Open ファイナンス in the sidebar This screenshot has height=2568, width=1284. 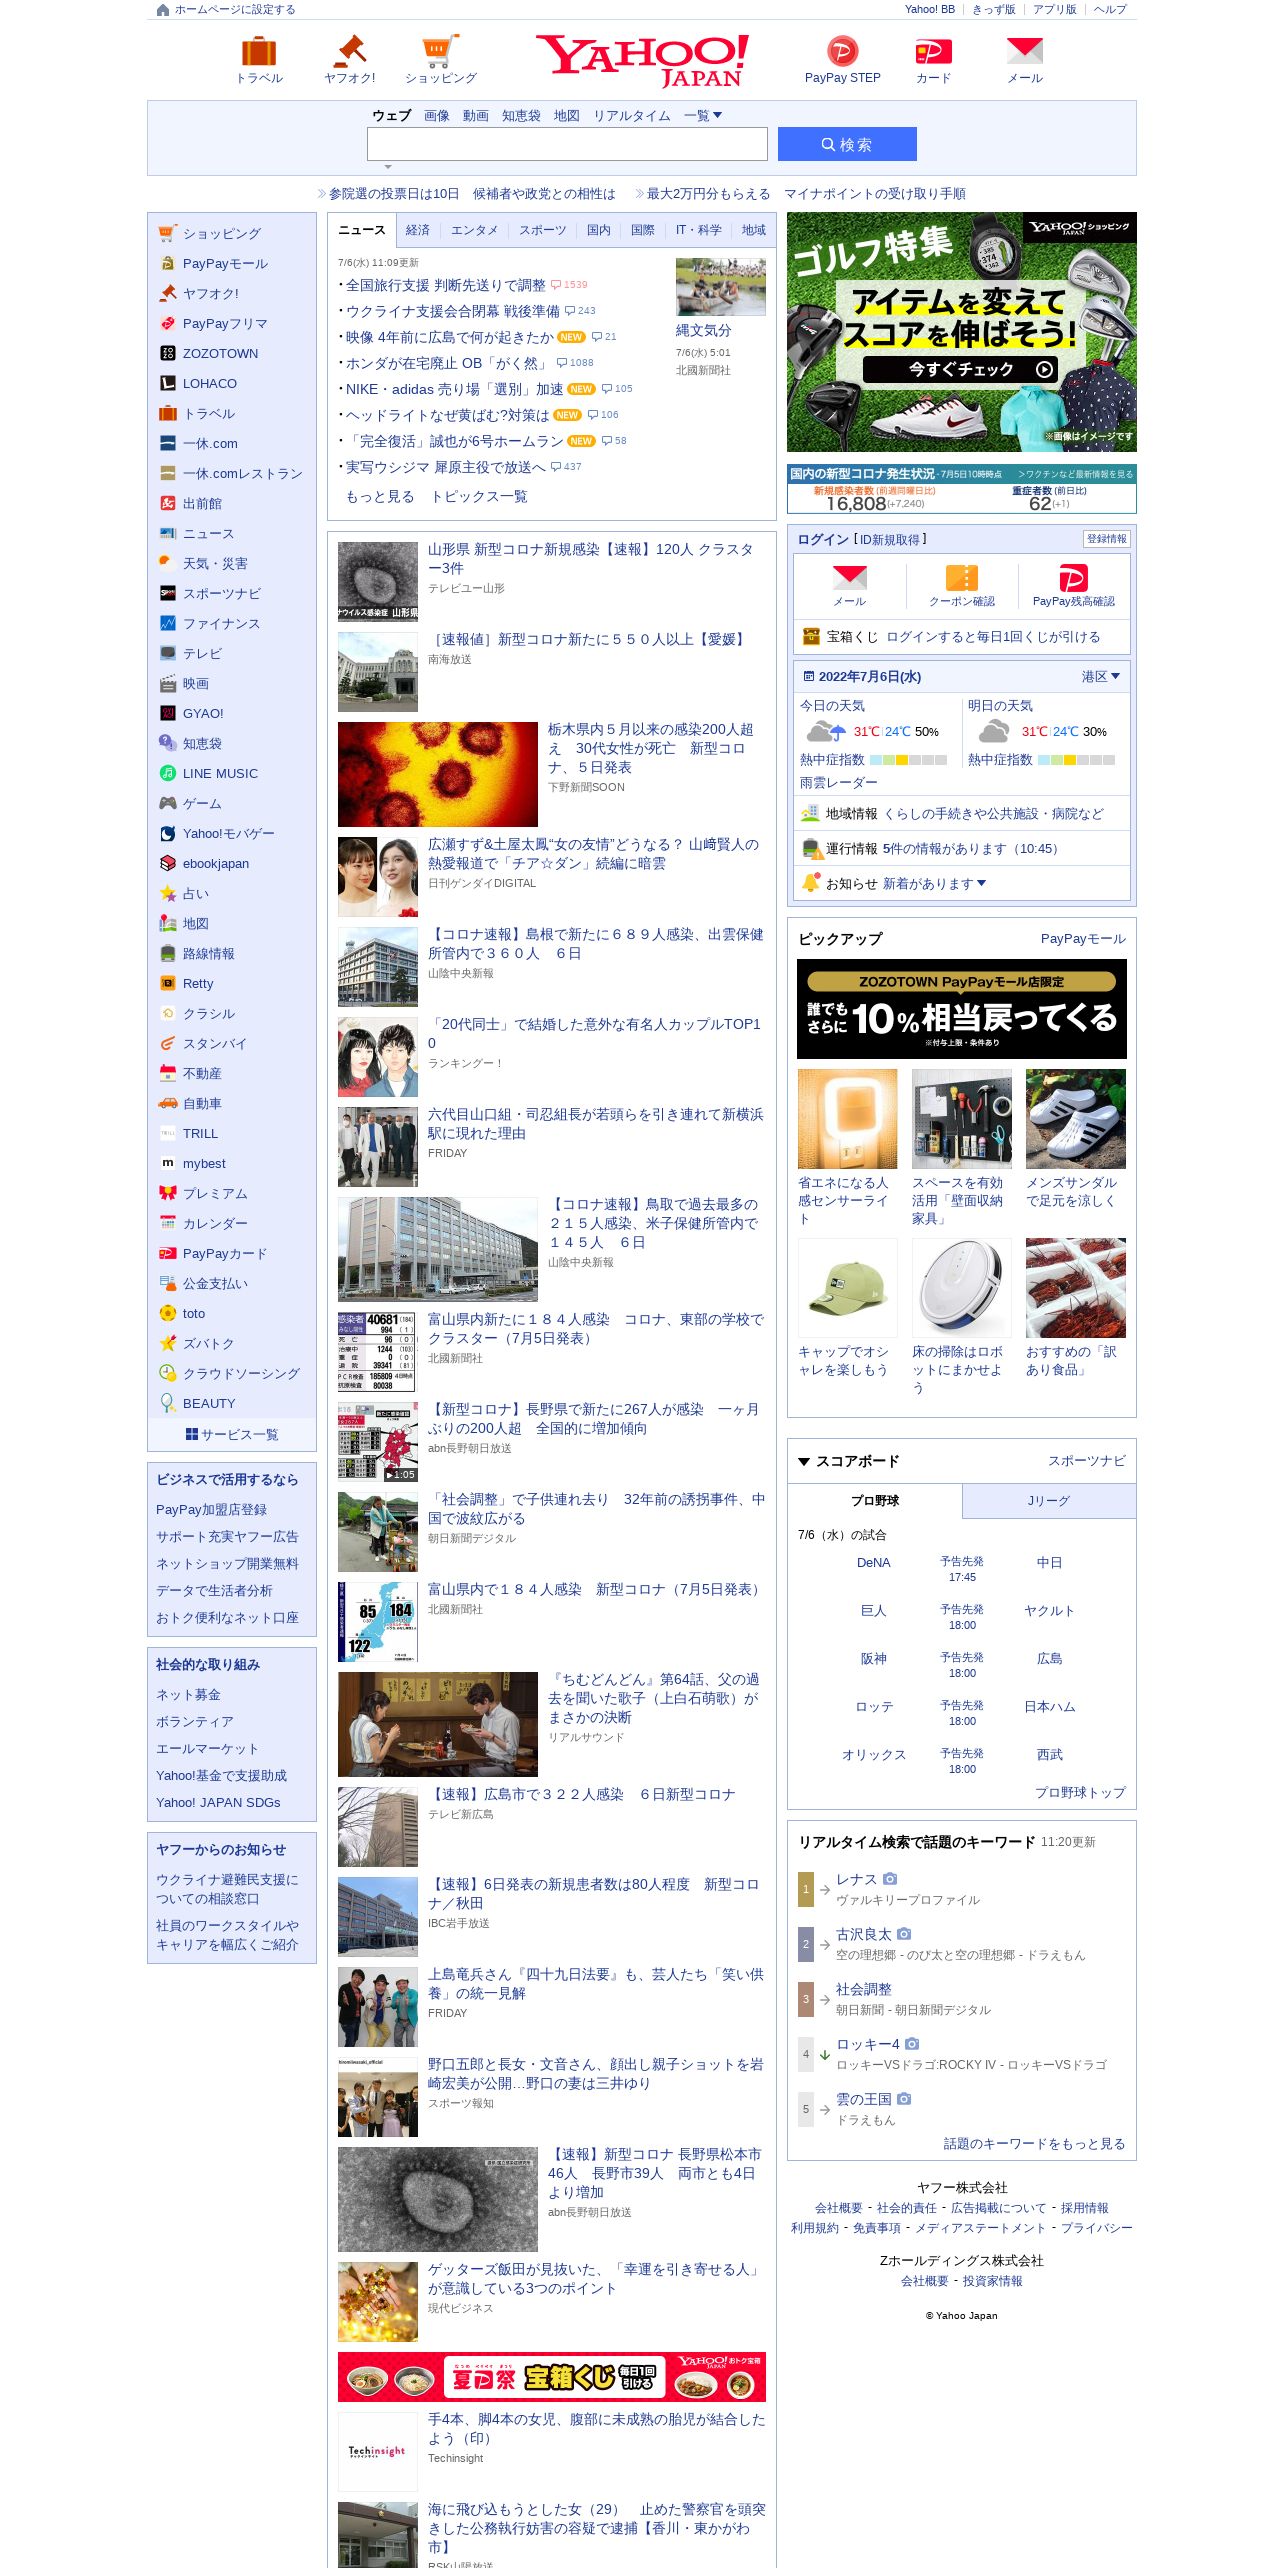pyautogui.click(x=221, y=623)
